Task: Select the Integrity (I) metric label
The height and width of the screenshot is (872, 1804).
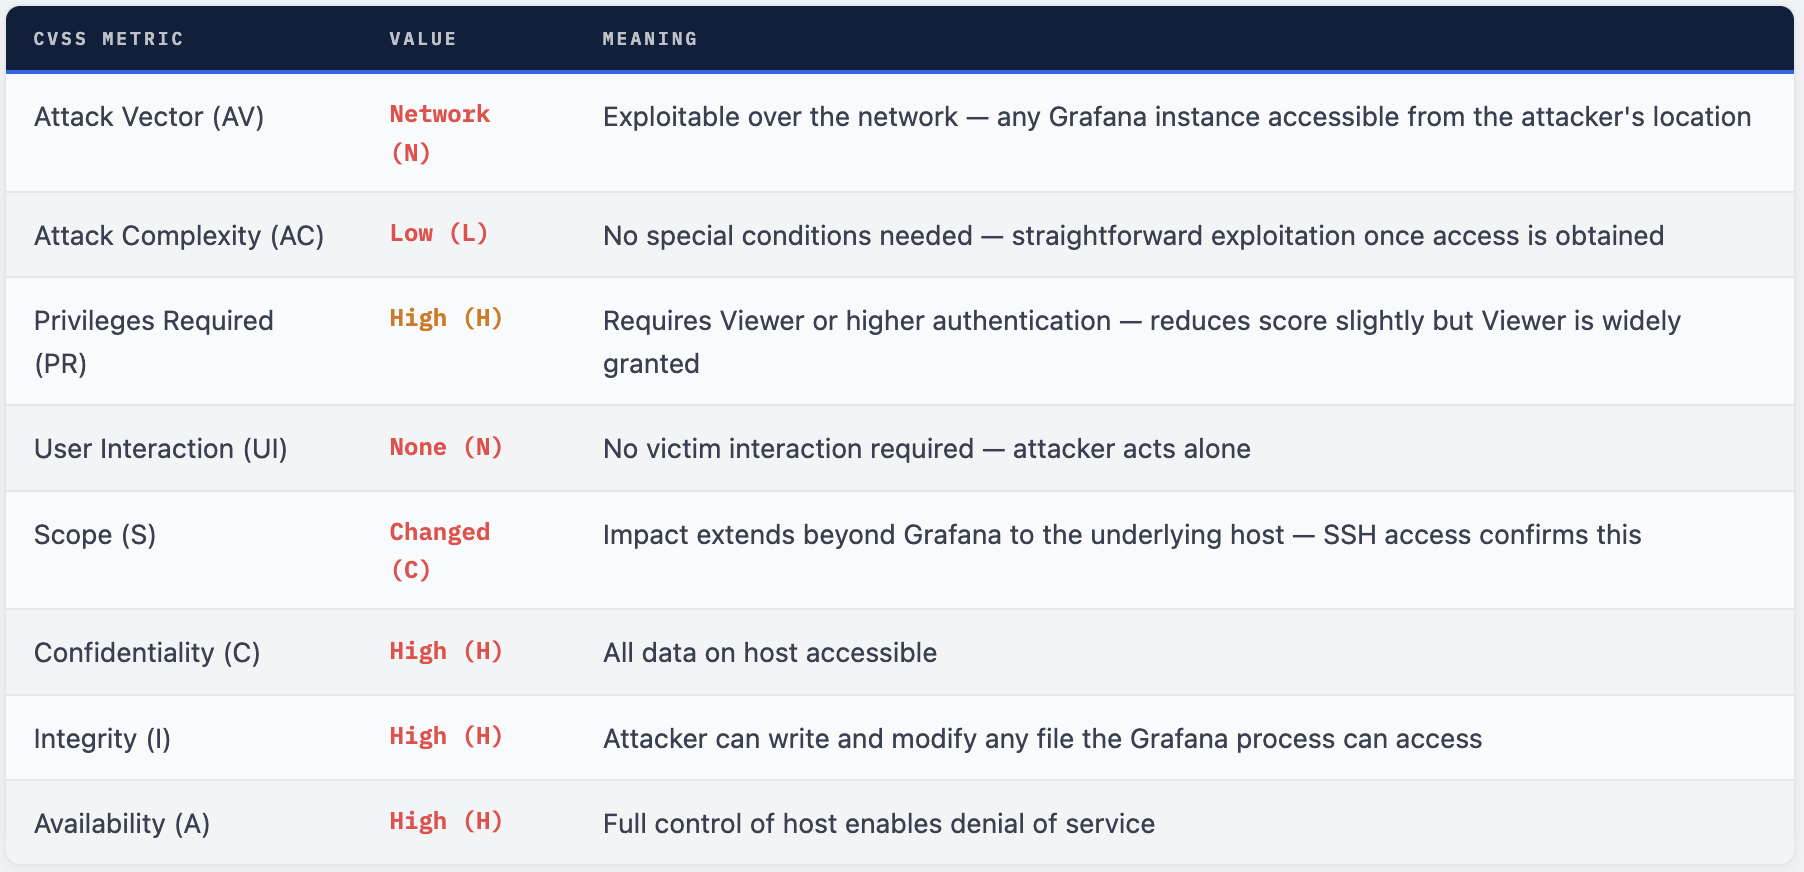Action: tap(102, 739)
